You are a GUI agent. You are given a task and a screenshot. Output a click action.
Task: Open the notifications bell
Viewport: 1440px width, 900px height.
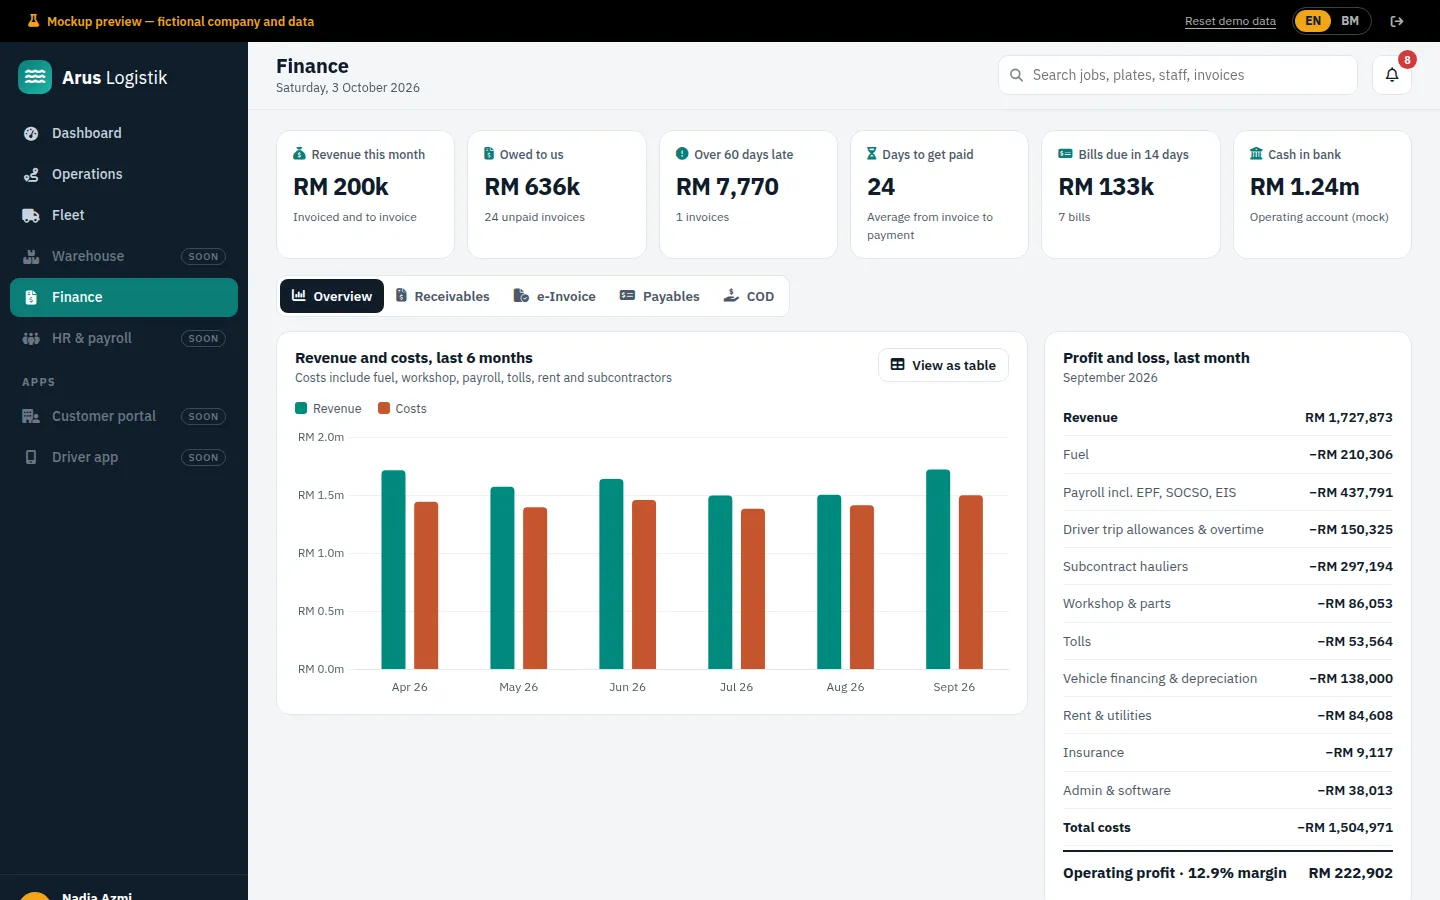pos(1392,75)
